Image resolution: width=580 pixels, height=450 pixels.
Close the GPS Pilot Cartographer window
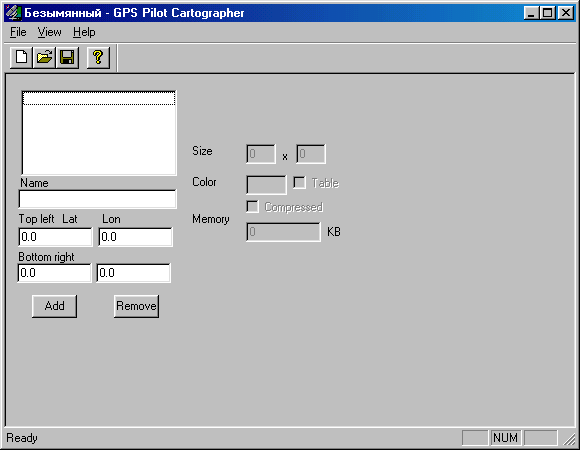click(x=566, y=13)
